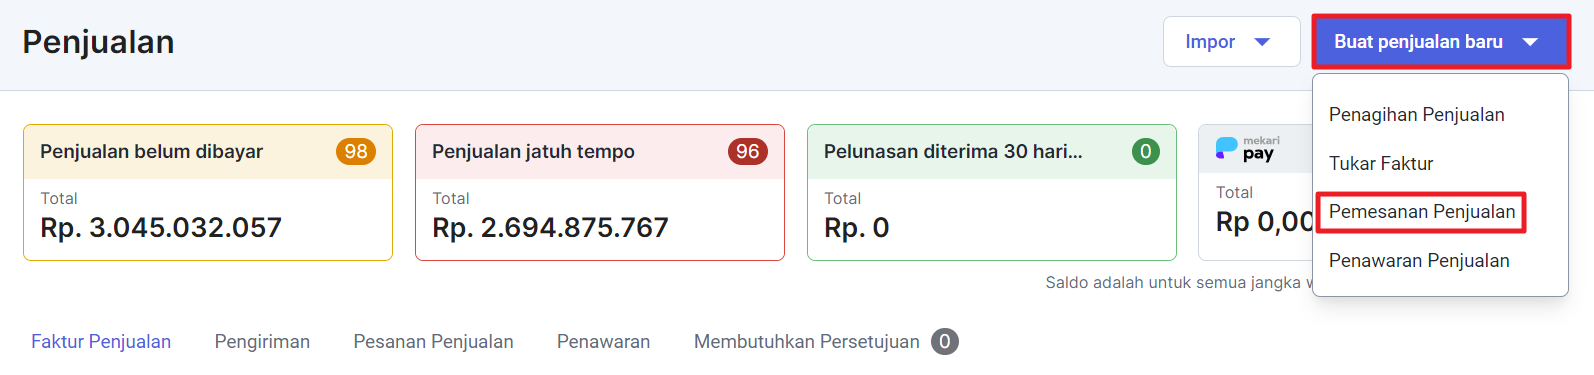Screen dimensions: 1594x375
Task: Select Penagihan Penjualan from menu
Action: [1416, 115]
